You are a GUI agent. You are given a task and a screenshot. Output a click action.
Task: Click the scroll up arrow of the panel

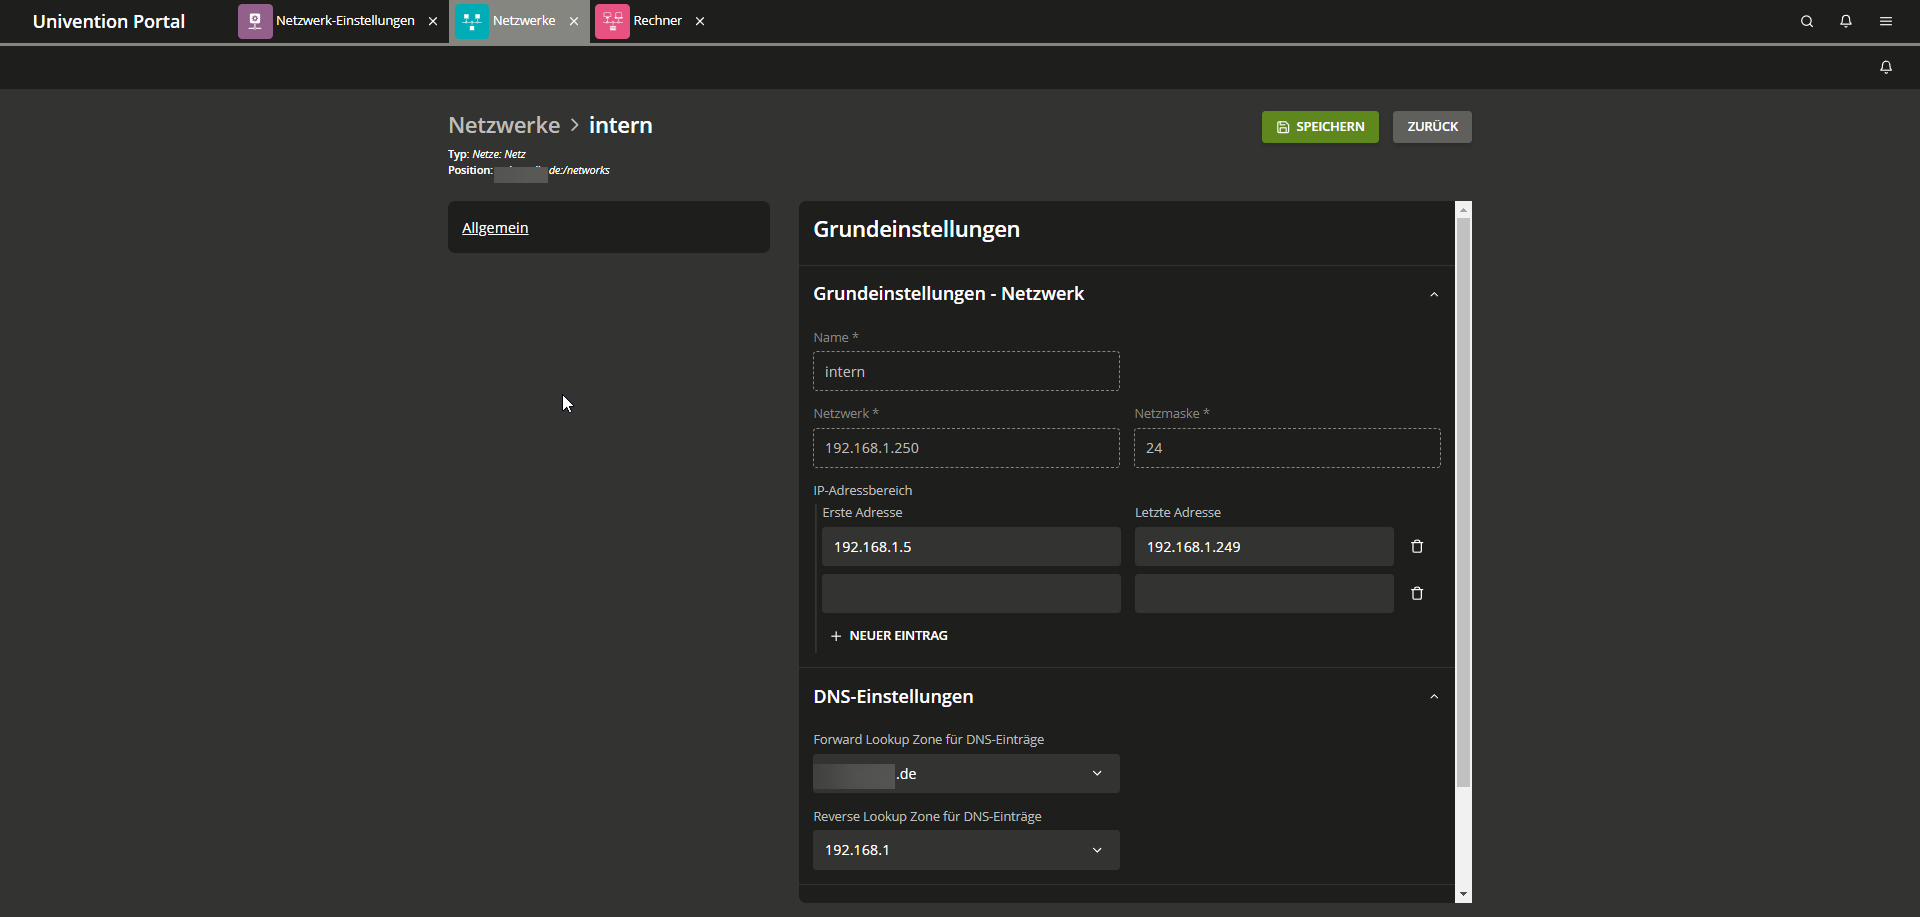tap(1464, 210)
